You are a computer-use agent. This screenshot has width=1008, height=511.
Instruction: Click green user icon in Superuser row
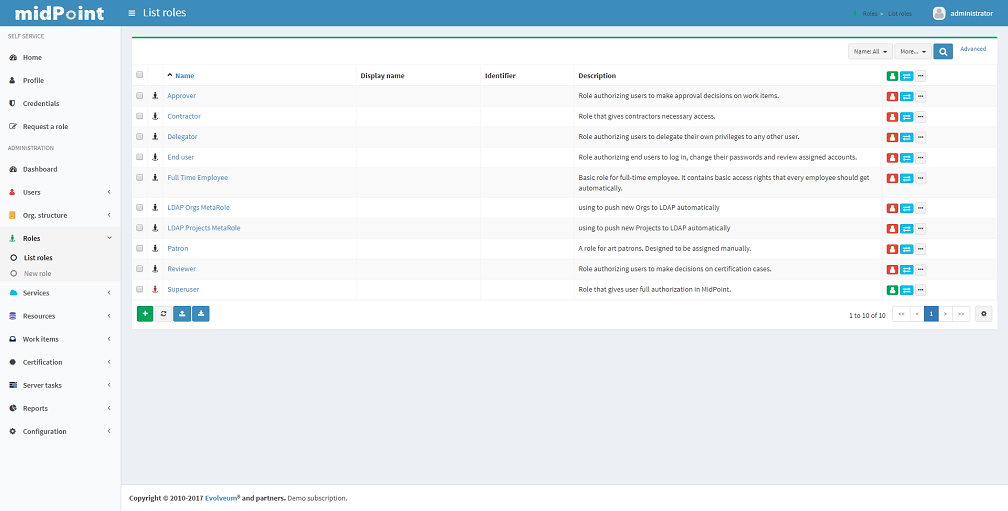(892, 290)
